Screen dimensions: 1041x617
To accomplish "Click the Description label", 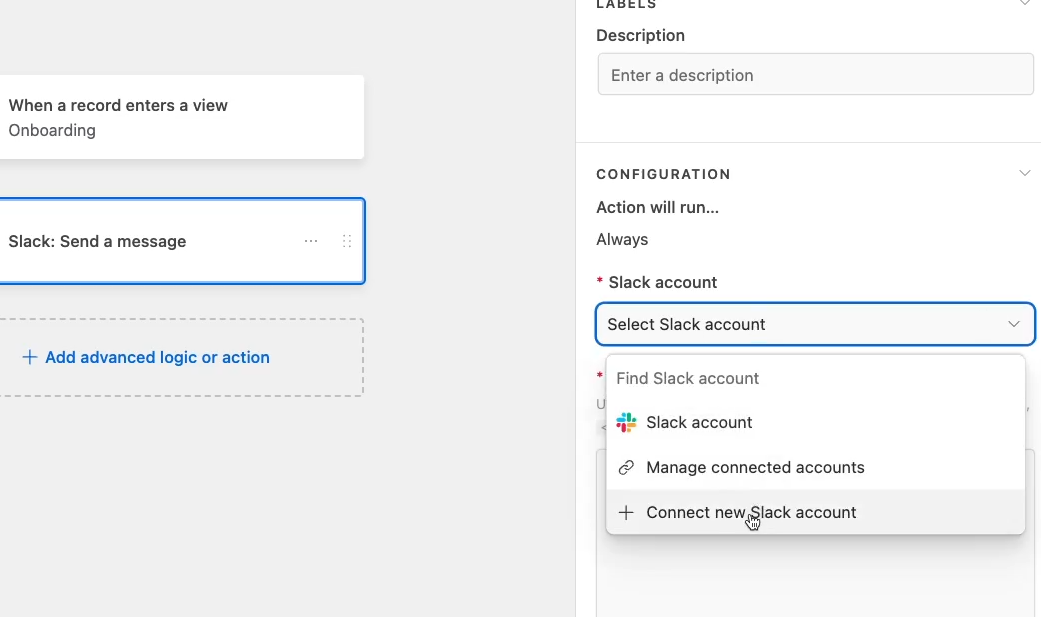I will tap(640, 35).
